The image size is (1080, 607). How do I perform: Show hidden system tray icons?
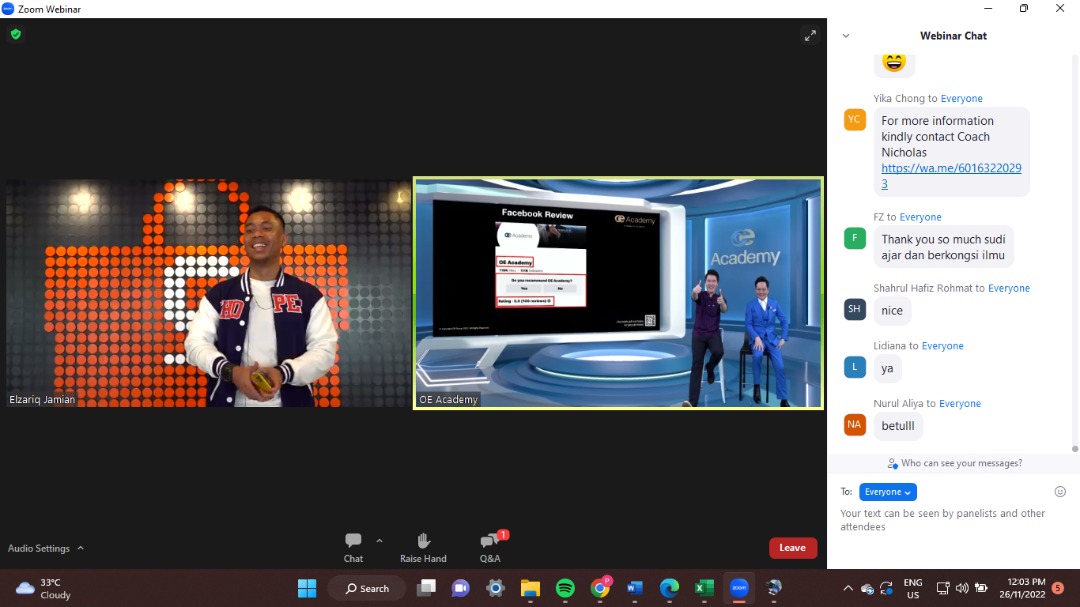pyautogui.click(x=848, y=588)
